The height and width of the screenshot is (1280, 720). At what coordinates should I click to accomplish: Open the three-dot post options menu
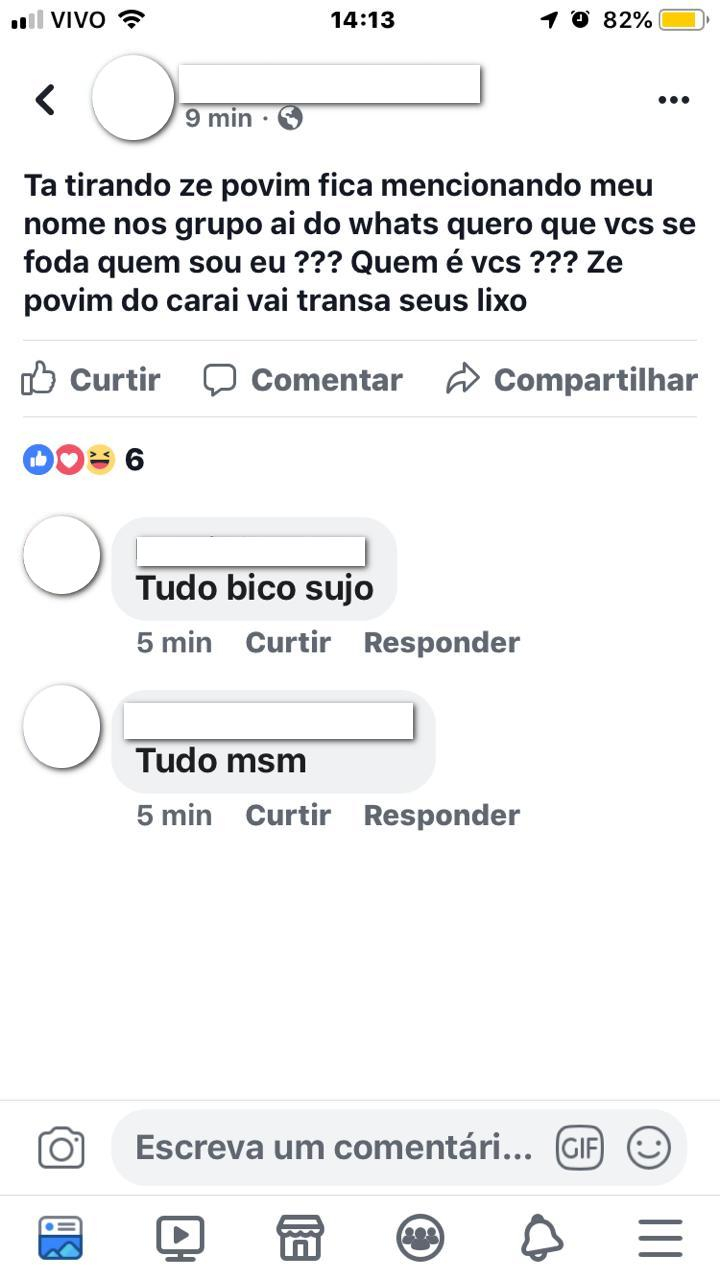click(674, 99)
